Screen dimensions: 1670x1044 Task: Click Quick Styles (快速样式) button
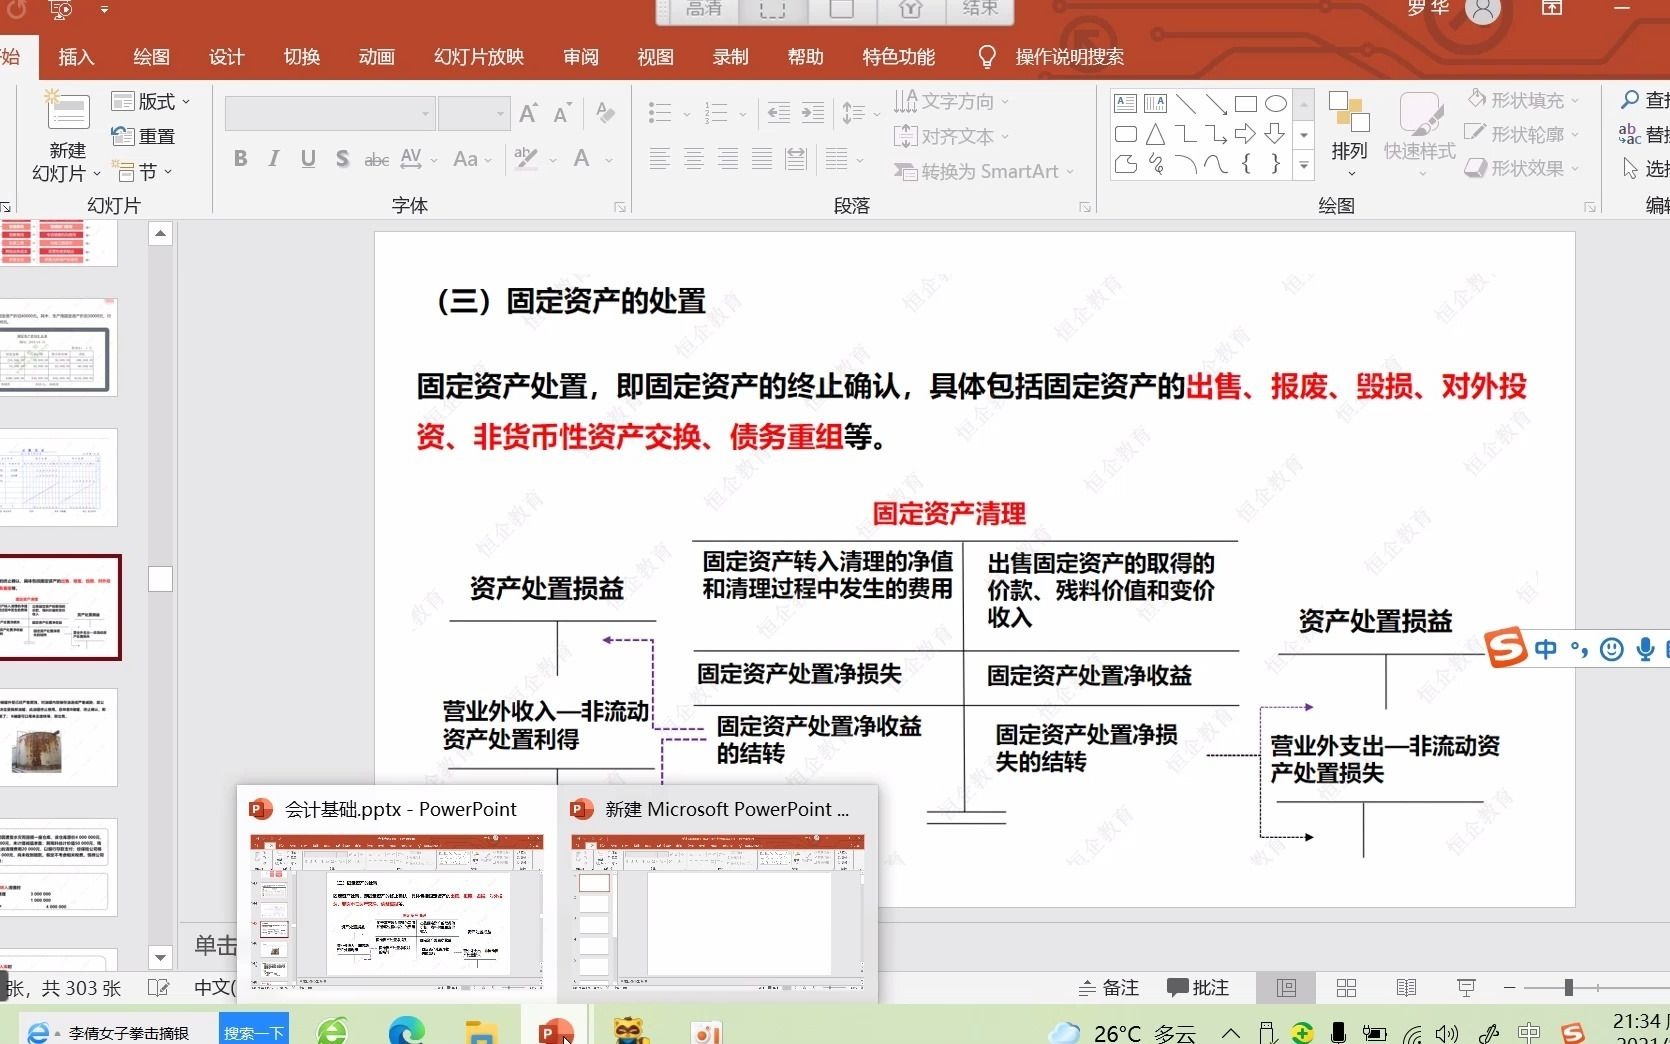[x=1419, y=134]
